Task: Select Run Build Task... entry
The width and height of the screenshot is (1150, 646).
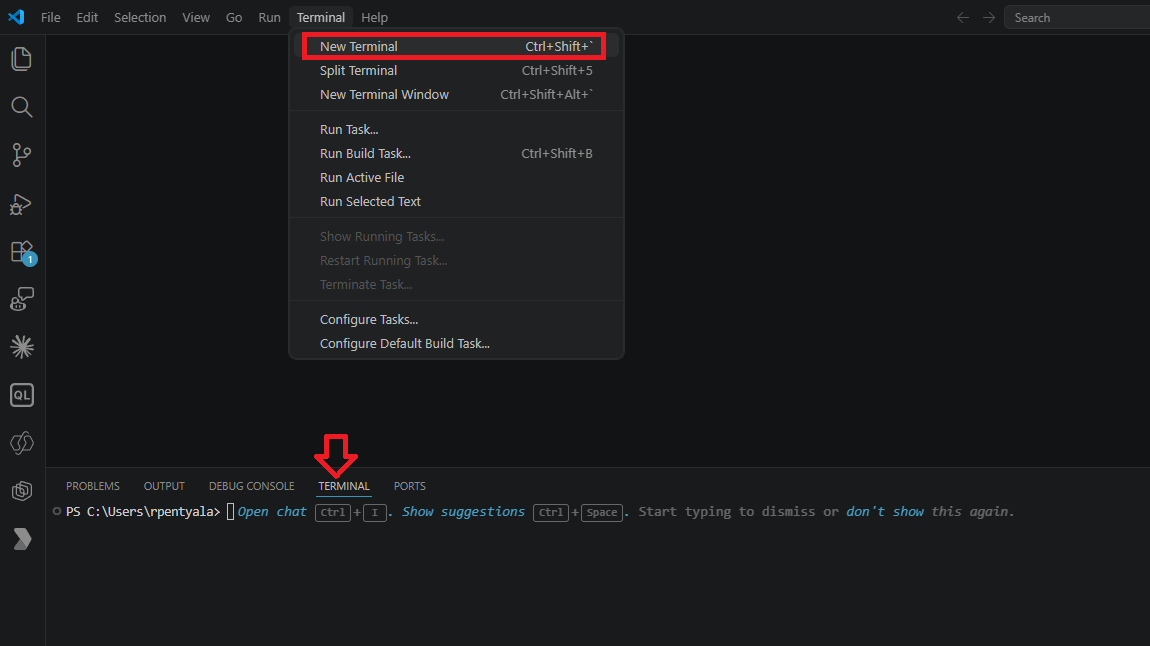Action: [456, 153]
